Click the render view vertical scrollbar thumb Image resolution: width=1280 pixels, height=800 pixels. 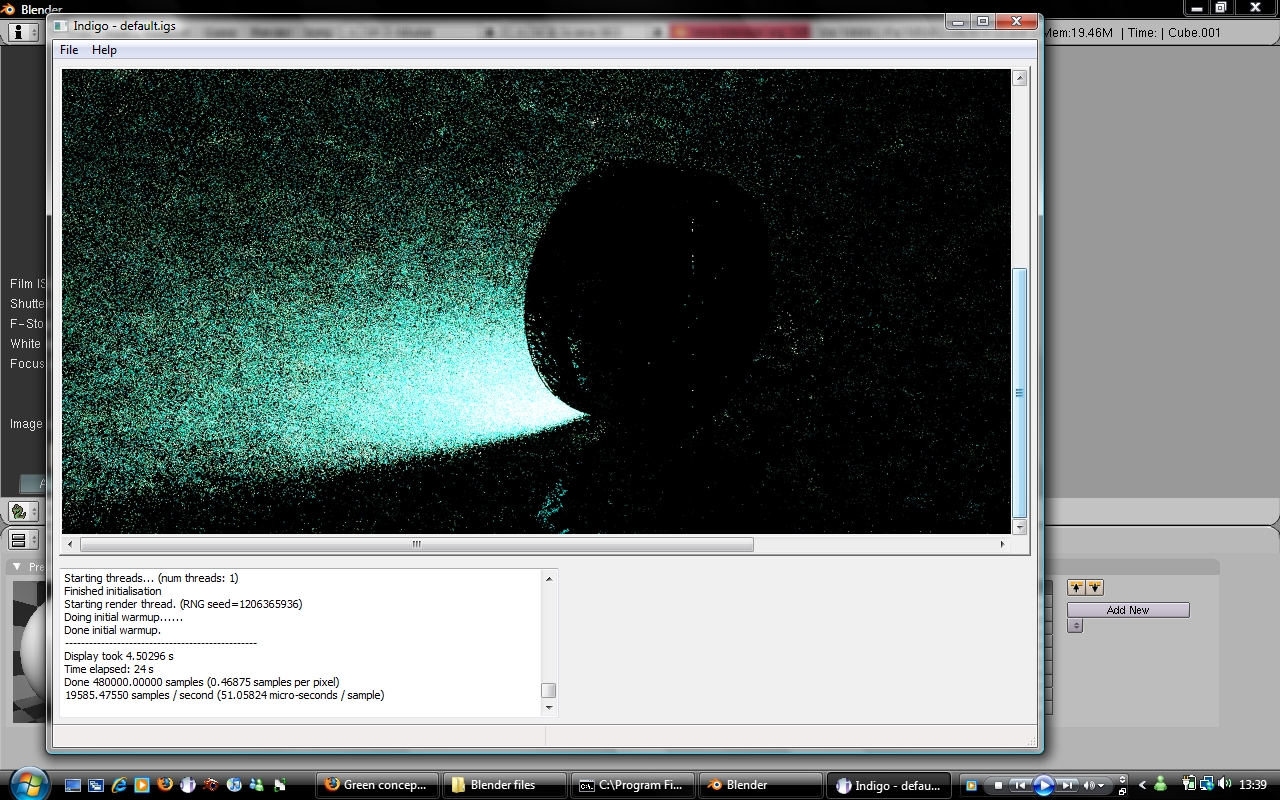[1019, 392]
